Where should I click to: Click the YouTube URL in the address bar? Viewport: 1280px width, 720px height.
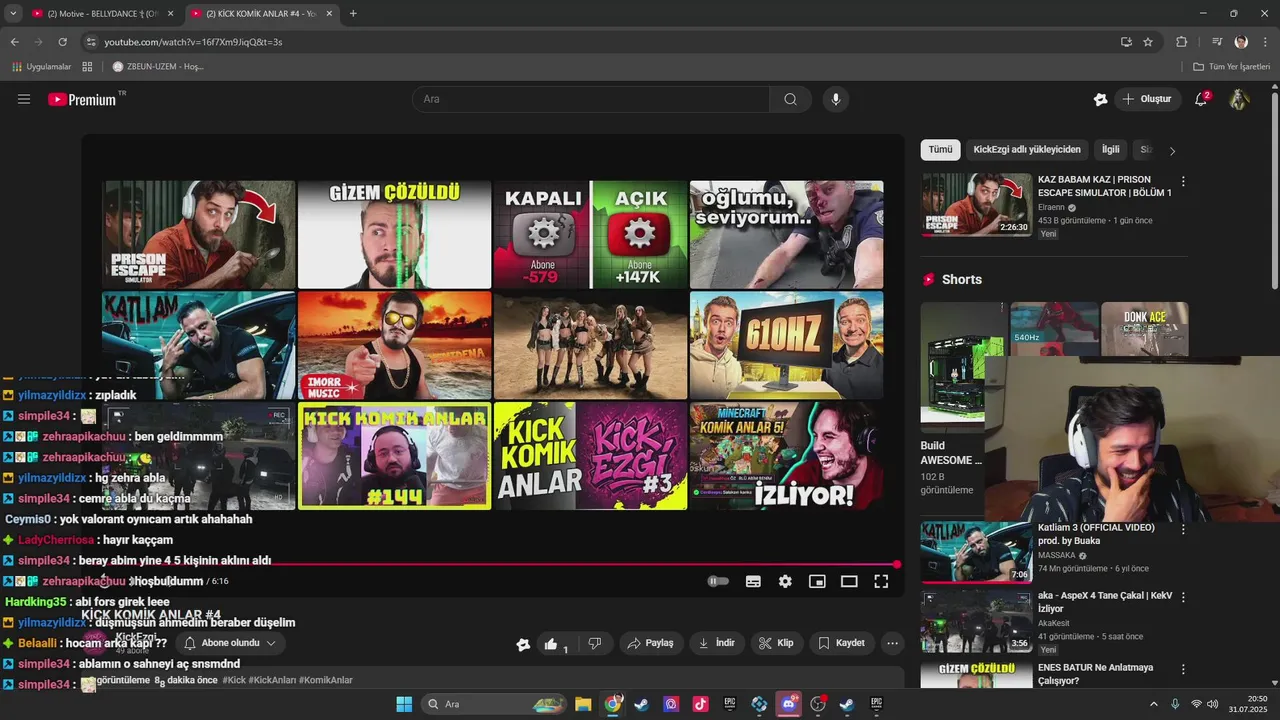click(193, 42)
